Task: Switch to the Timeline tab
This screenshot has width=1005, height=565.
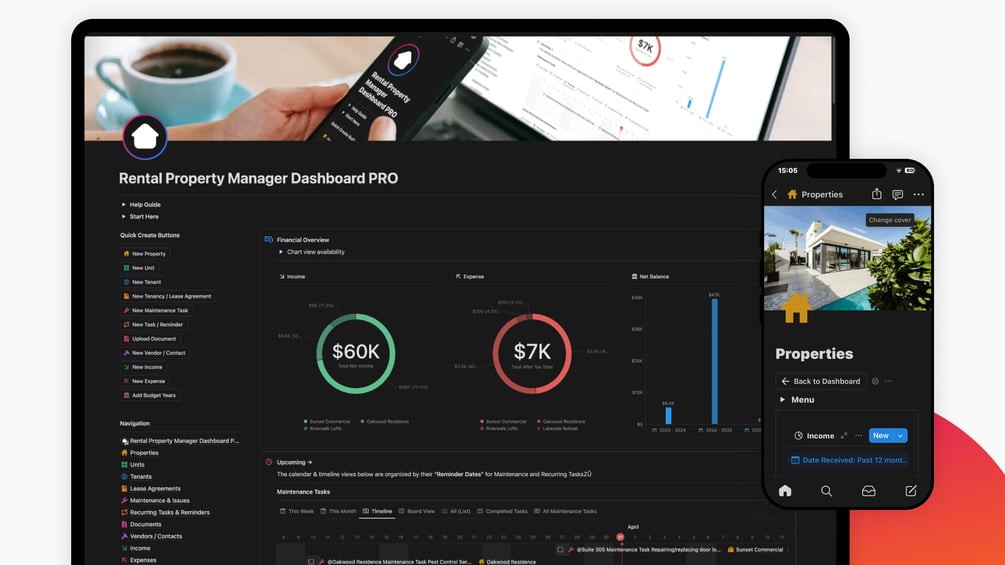Action: [377, 511]
